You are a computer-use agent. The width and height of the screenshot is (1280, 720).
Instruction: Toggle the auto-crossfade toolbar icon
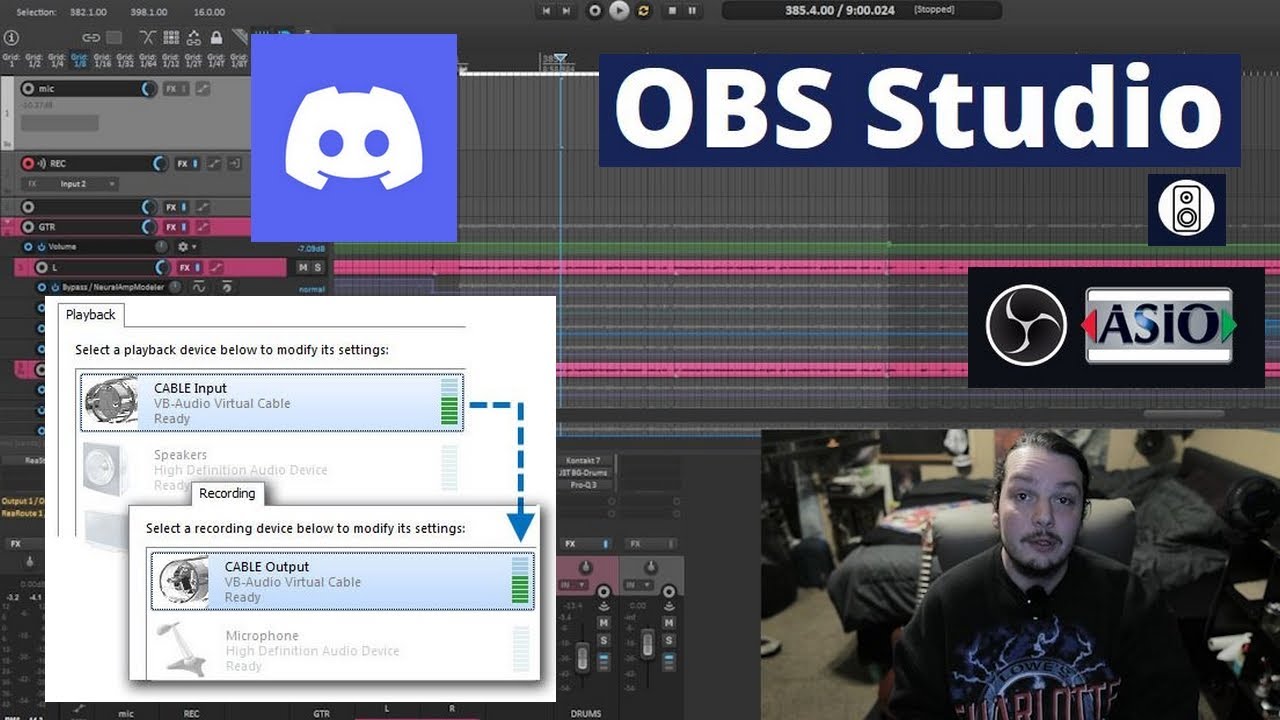click(148, 38)
